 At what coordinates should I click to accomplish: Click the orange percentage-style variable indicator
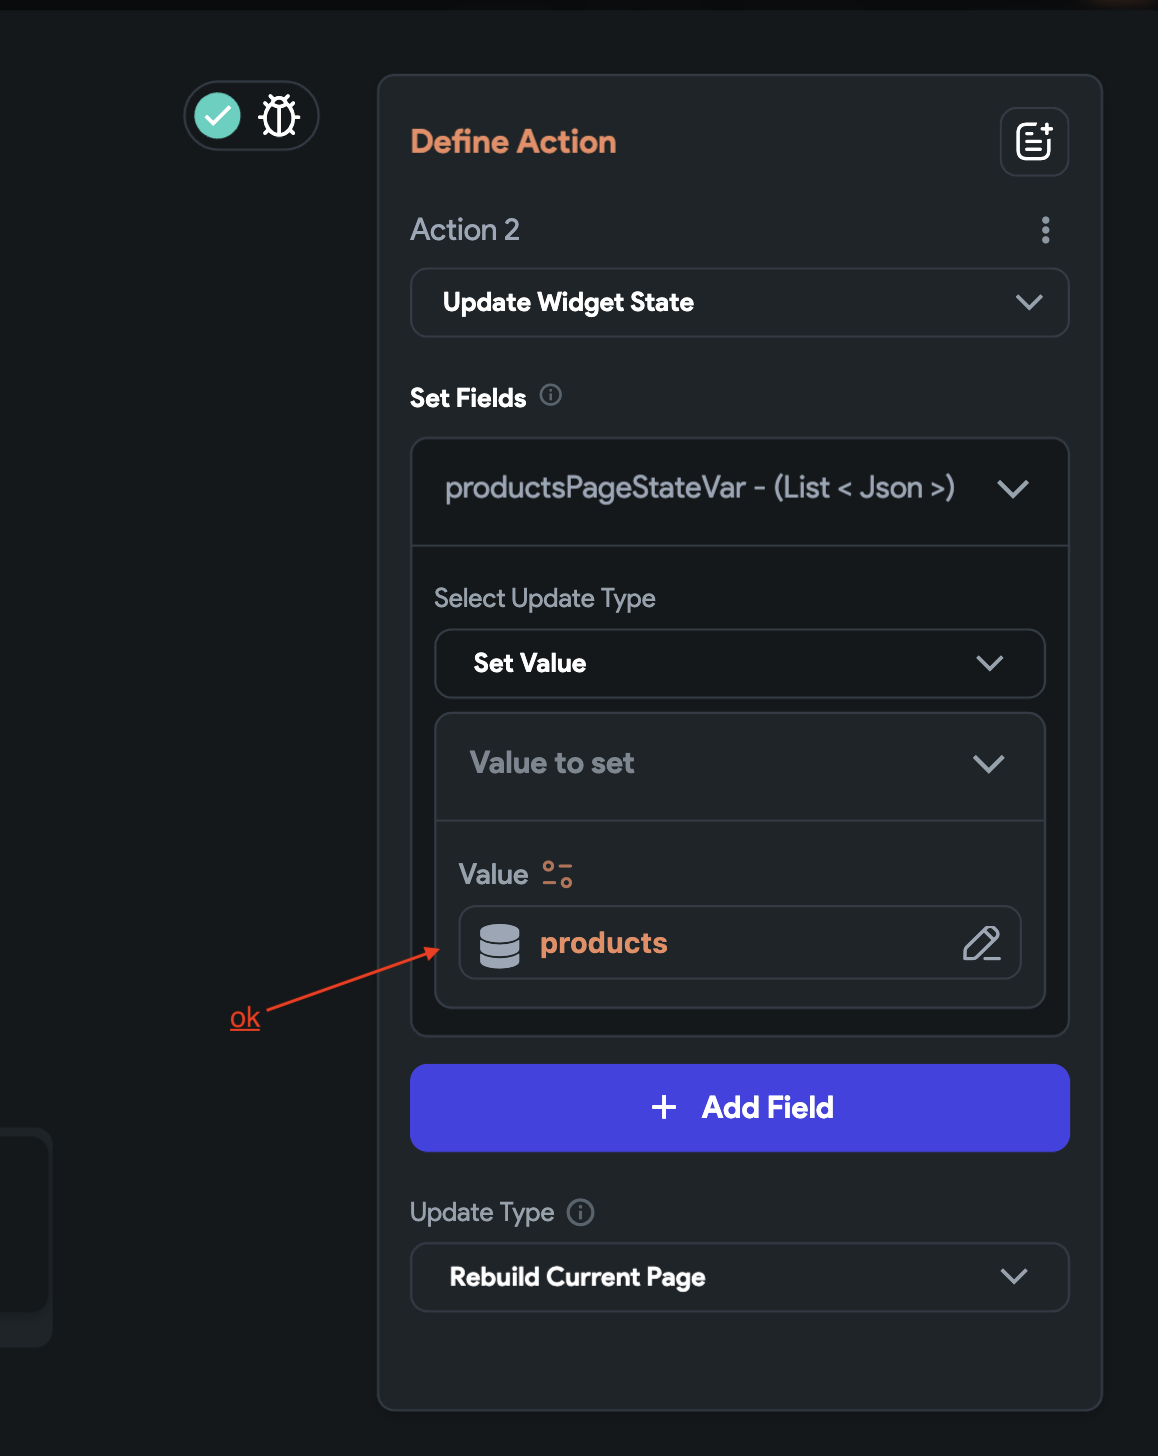(x=556, y=872)
